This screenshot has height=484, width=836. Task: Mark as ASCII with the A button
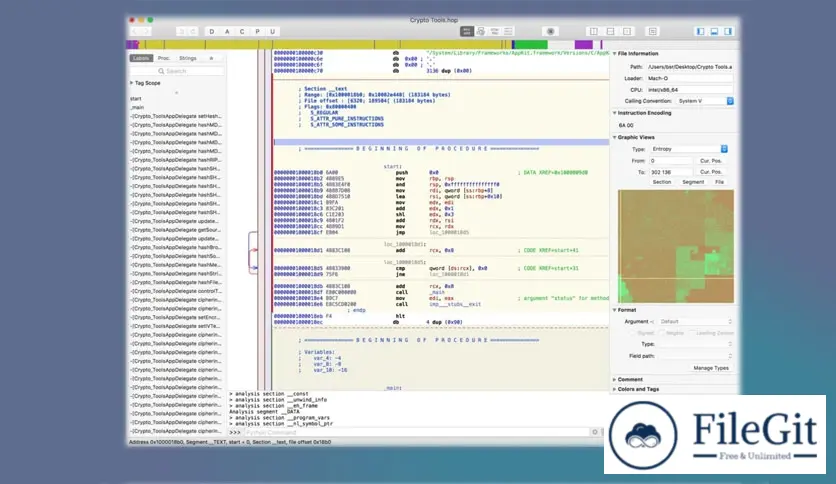click(227, 31)
